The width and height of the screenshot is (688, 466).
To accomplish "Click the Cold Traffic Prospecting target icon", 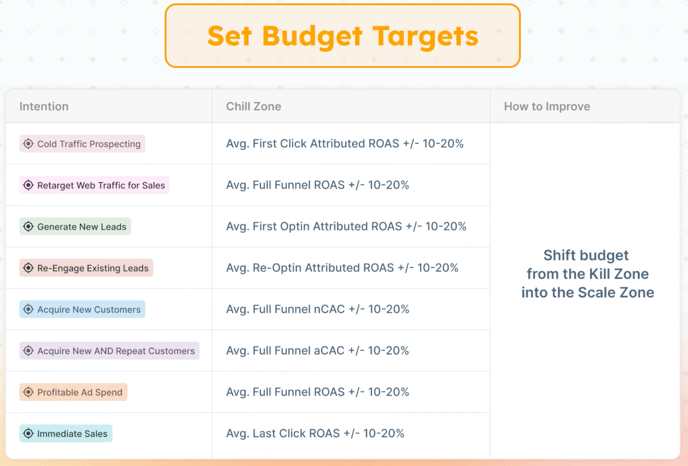I will [x=28, y=144].
